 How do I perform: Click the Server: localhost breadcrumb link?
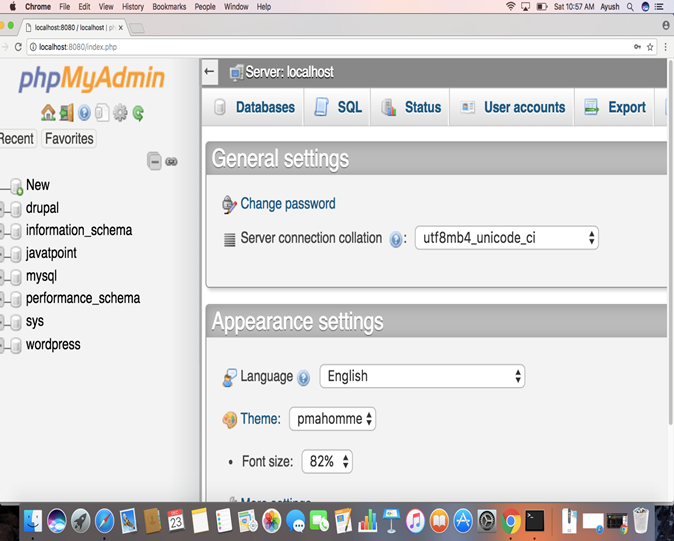pos(289,72)
